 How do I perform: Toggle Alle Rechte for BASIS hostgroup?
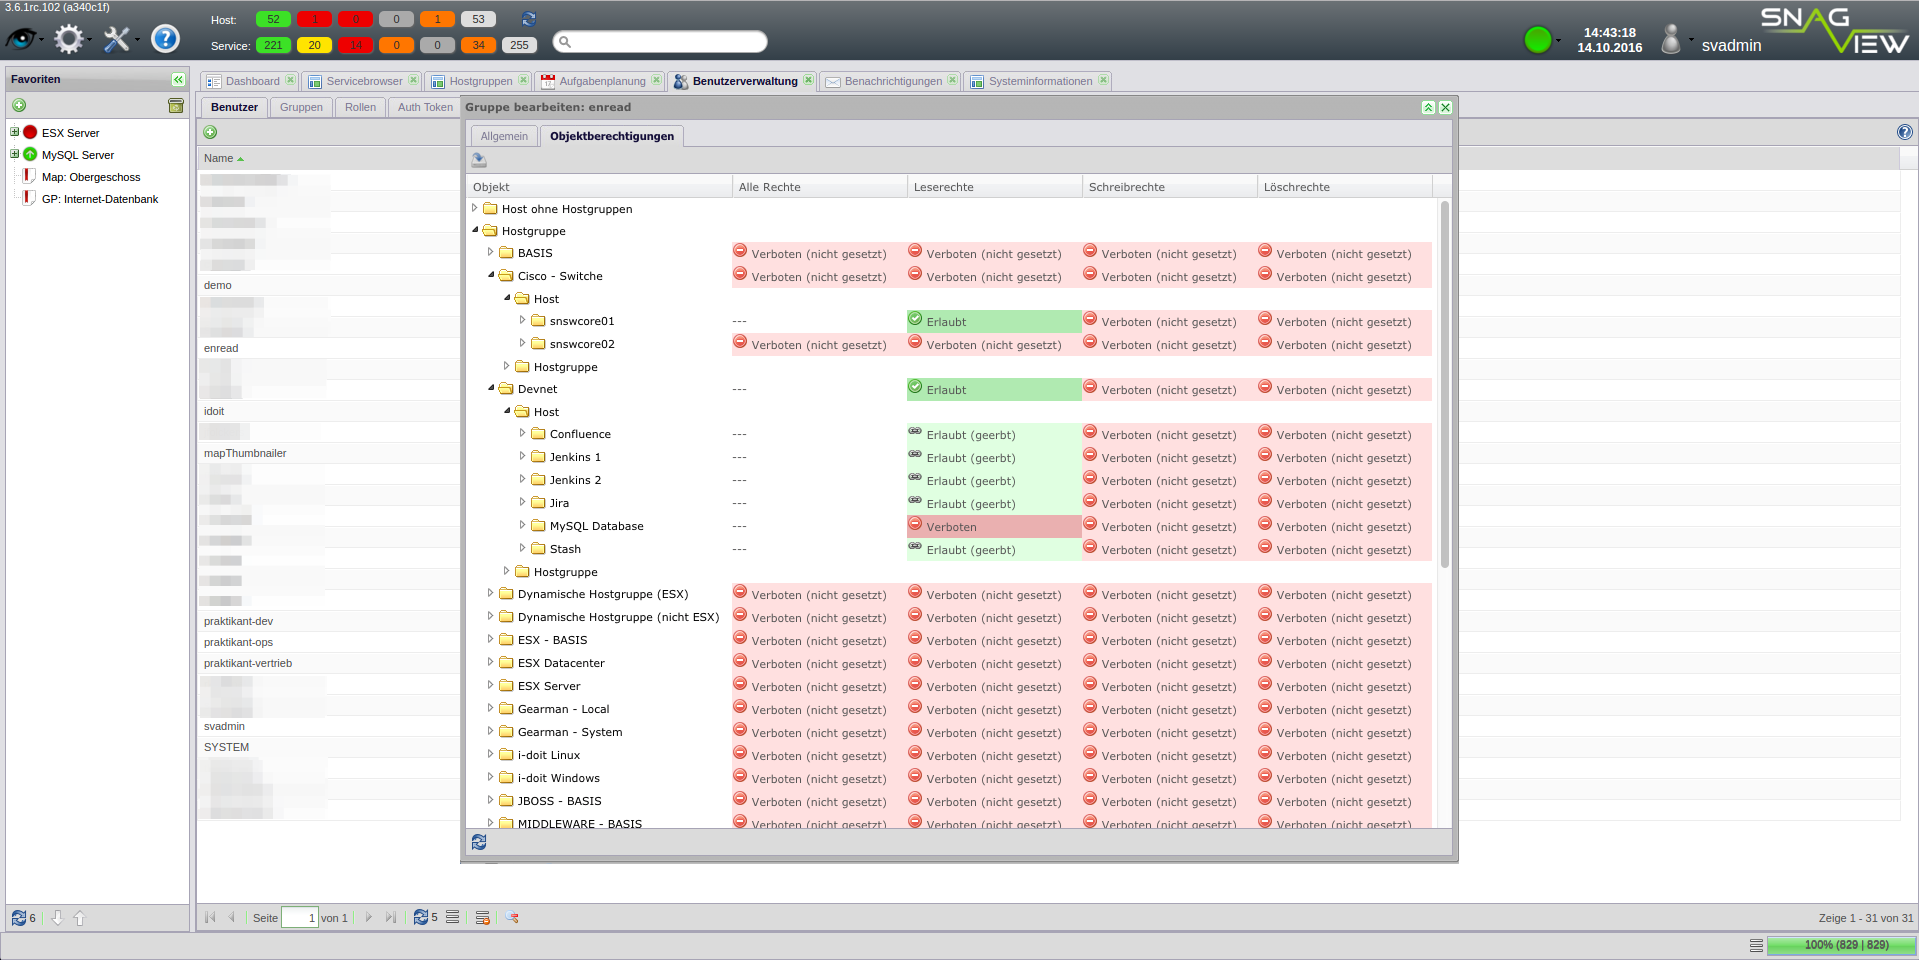click(819, 253)
